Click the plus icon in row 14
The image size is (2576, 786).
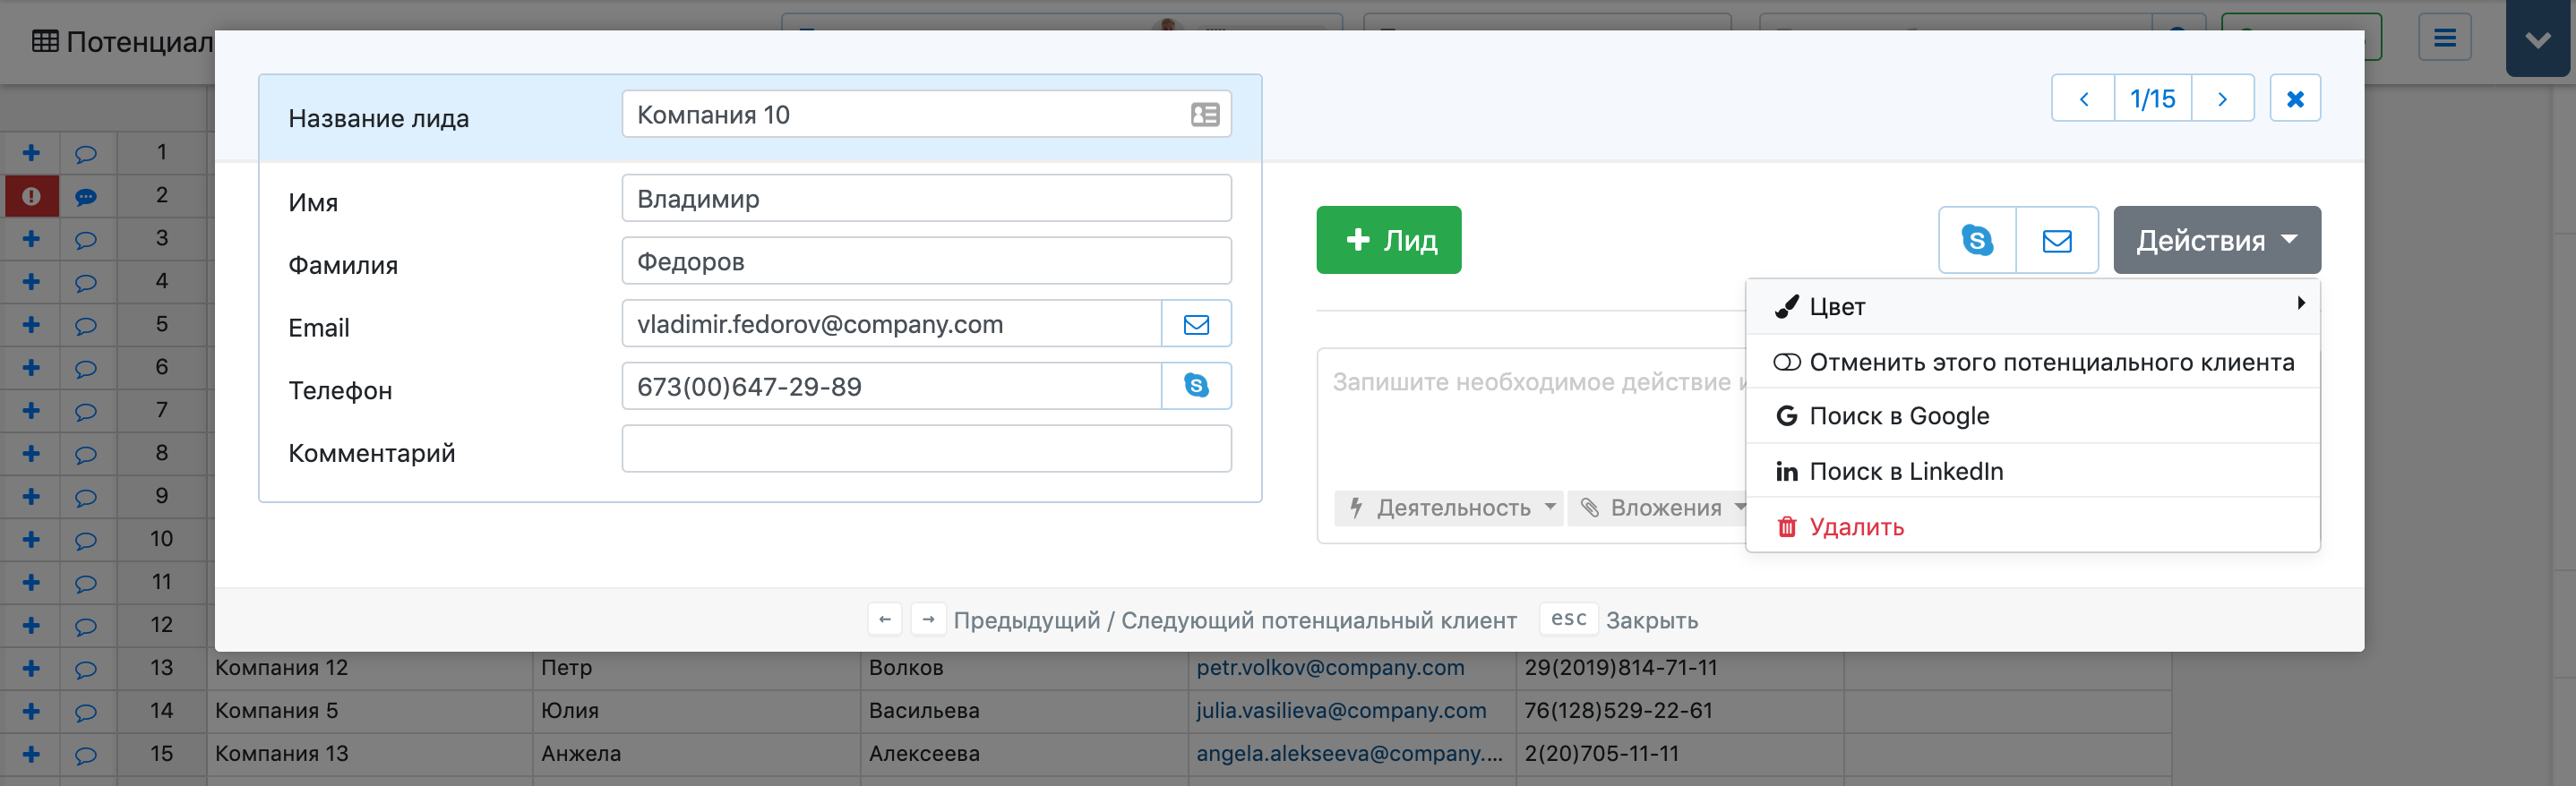[x=31, y=711]
